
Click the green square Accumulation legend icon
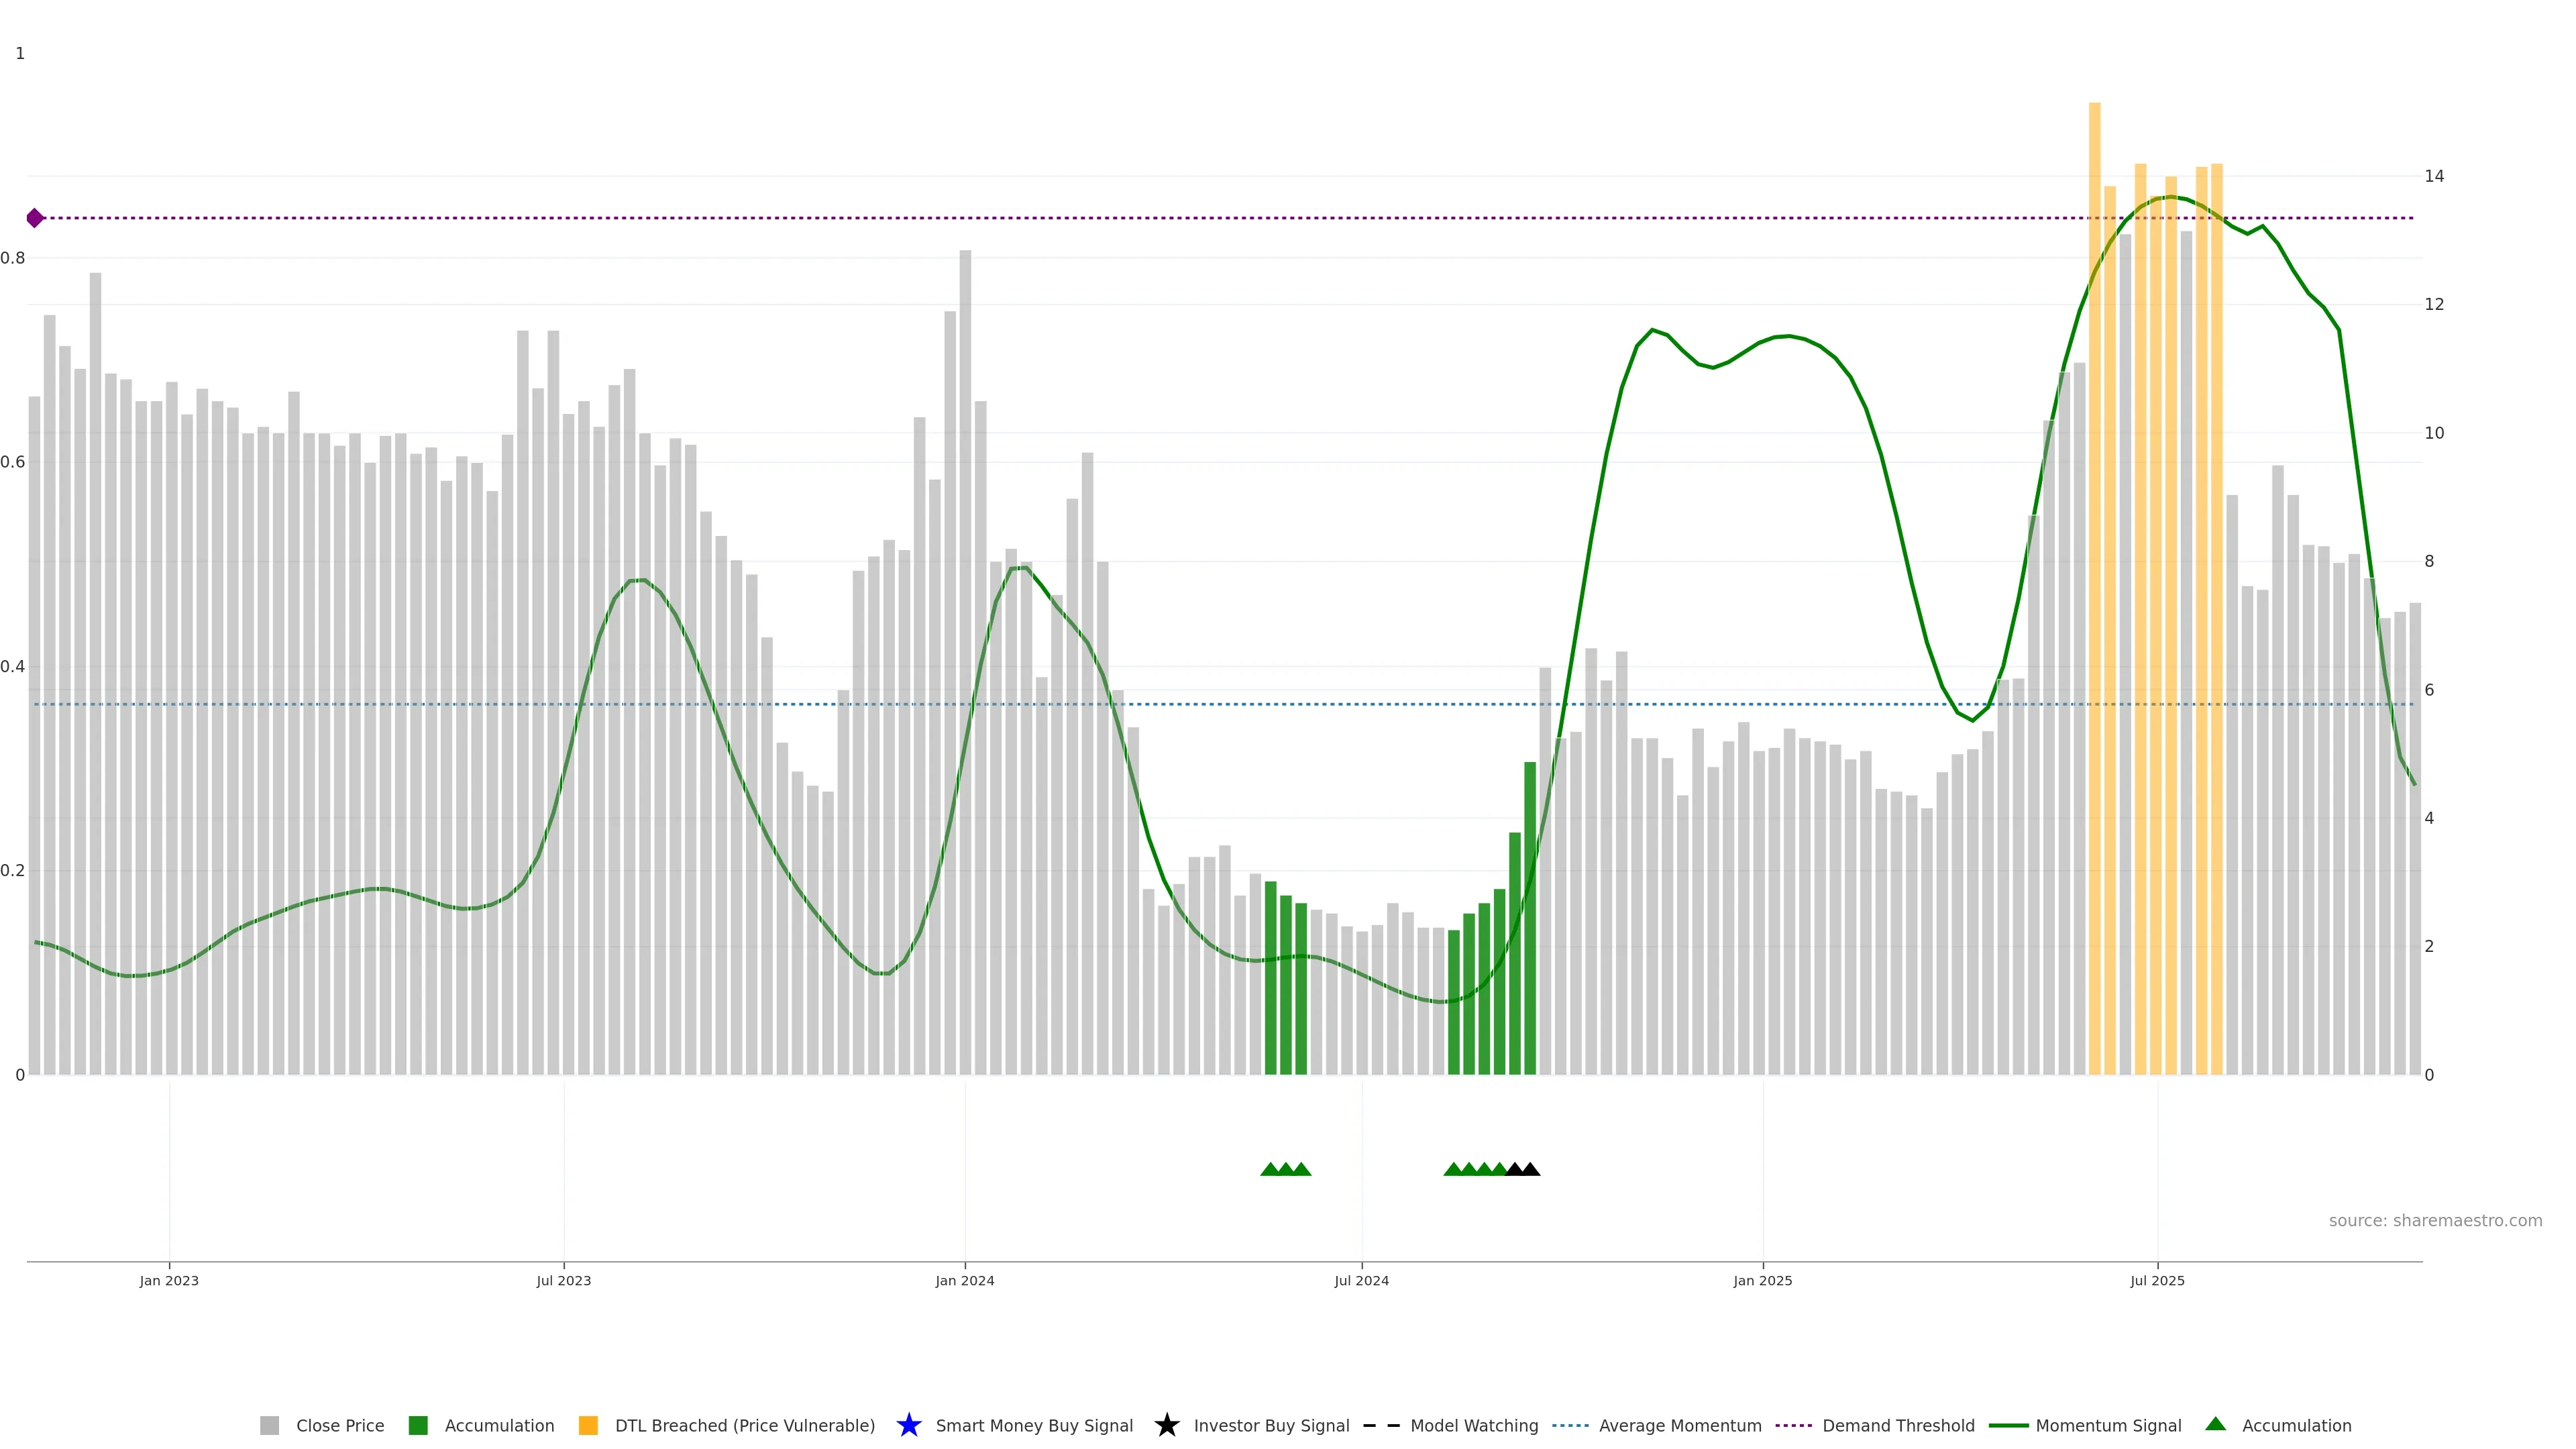click(418, 1425)
